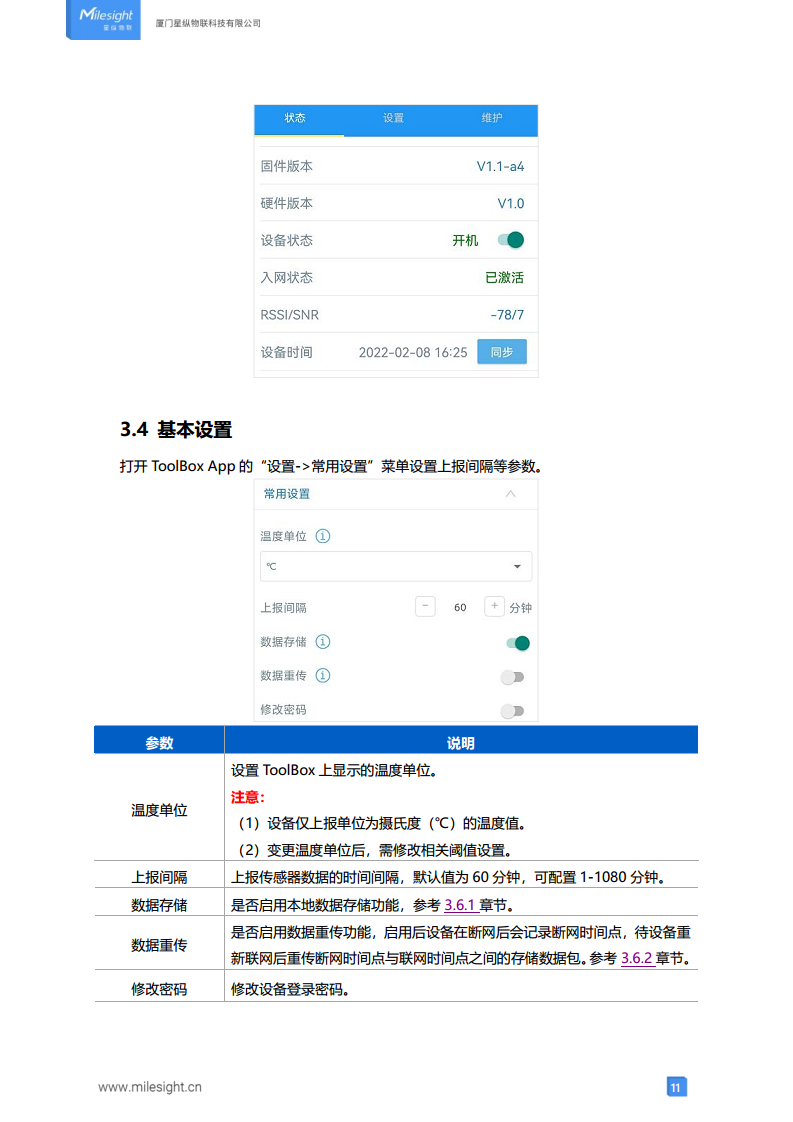Viewport: 793px width, 1122px height.
Task: Click the info icon beside 数据存储
Action: 323,642
